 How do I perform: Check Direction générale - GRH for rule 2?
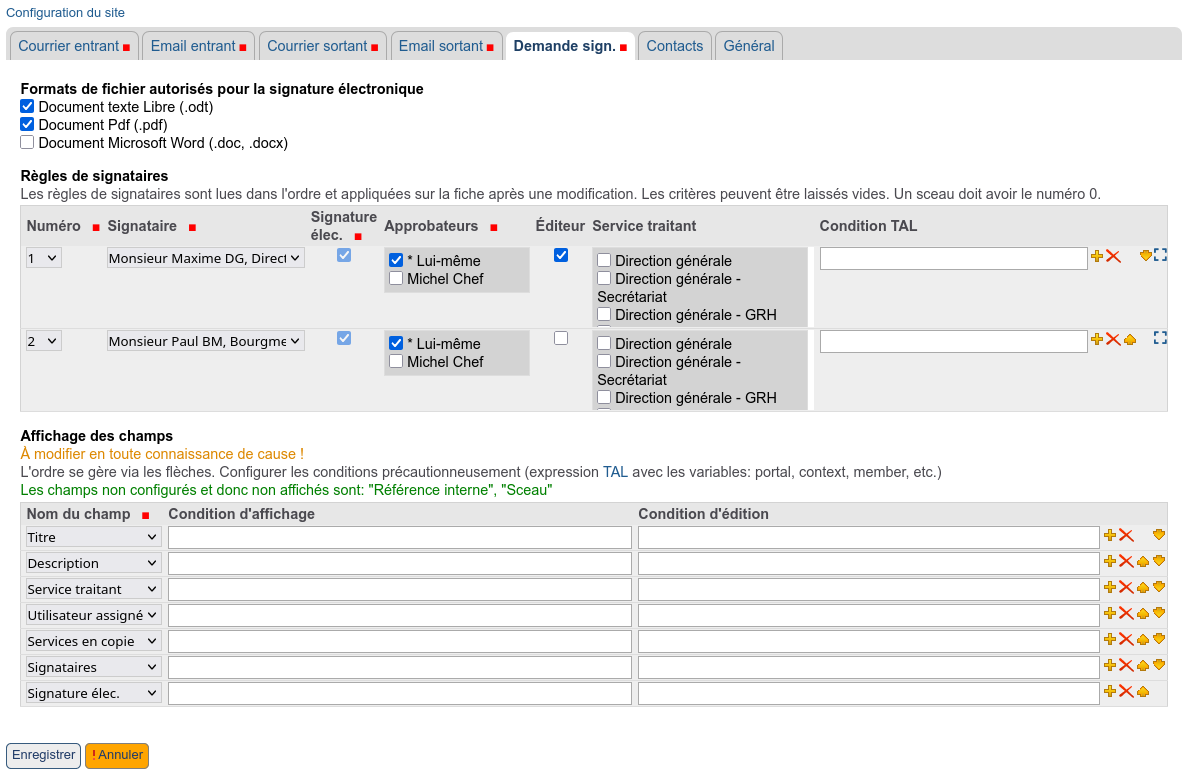604,397
